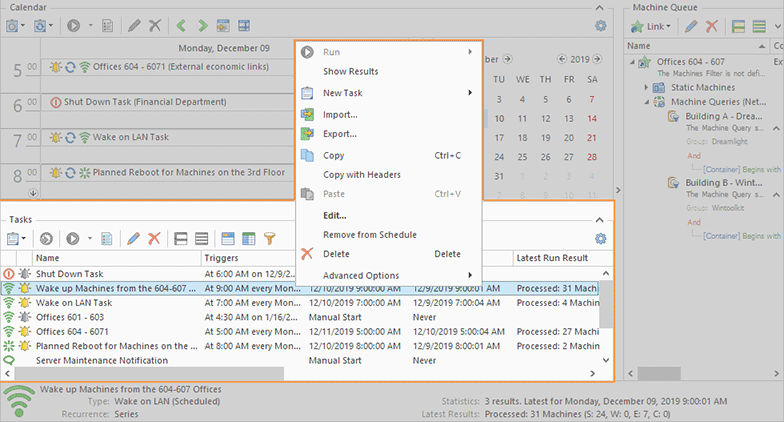The width and height of the screenshot is (784, 422).
Task: Select Show Results in the context menu
Action: (x=350, y=72)
